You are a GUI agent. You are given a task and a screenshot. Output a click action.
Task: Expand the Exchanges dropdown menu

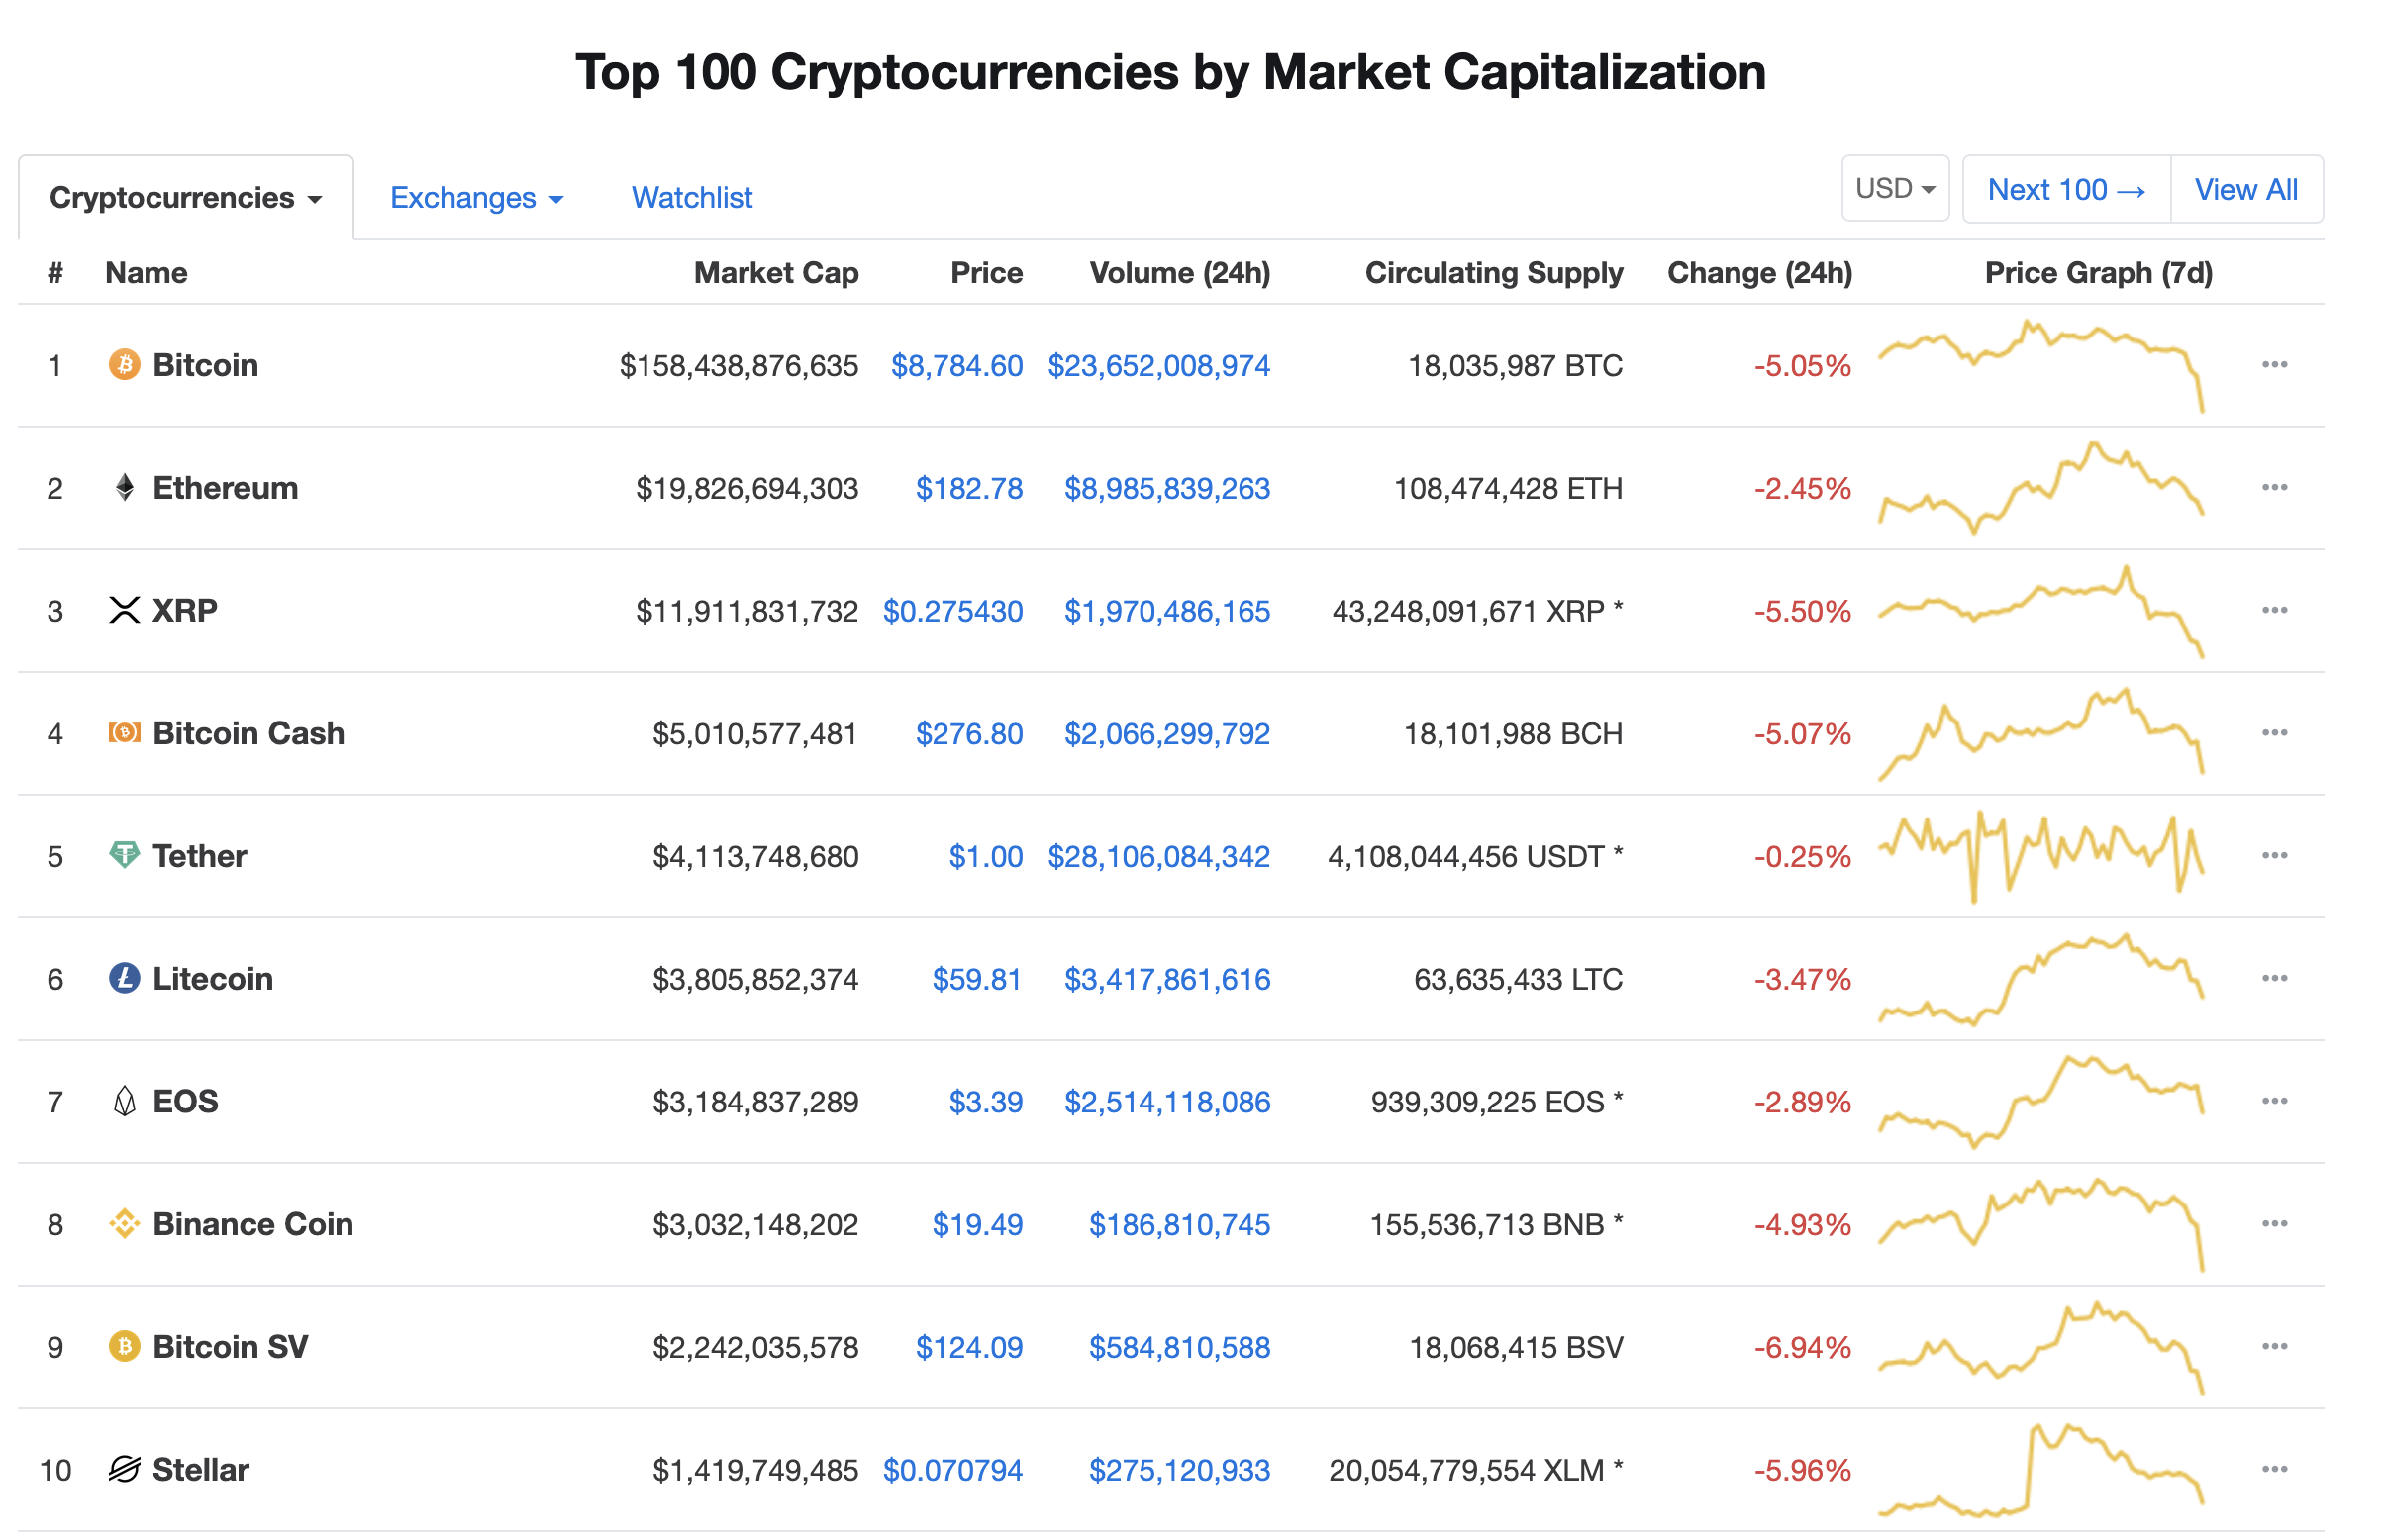click(x=476, y=198)
